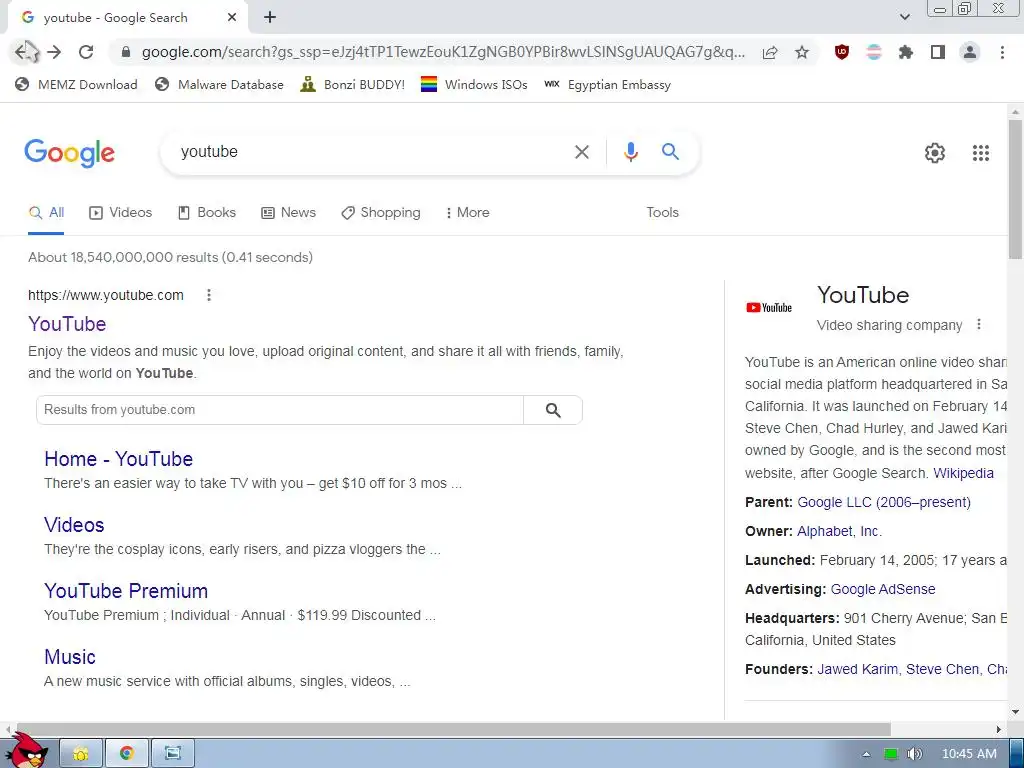This screenshot has height=768, width=1024.
Task: Click the Wikipedia link in knowledge panel
Action: (963, 473)
